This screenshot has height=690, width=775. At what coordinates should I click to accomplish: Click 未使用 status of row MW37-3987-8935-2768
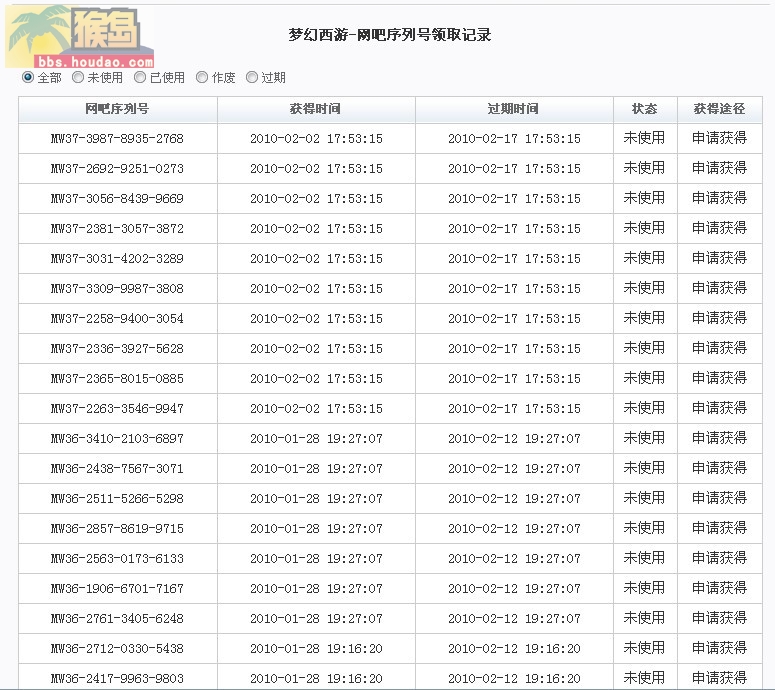click(644, 138)
